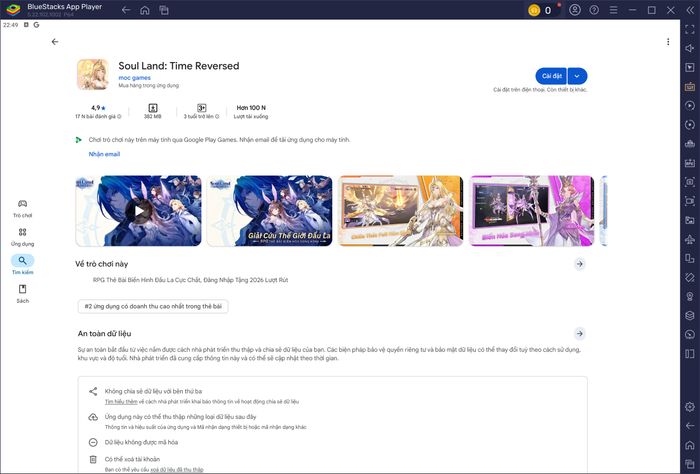
Task: Click the speedometer trim memory icon
Action: click(x=690, y=335)
